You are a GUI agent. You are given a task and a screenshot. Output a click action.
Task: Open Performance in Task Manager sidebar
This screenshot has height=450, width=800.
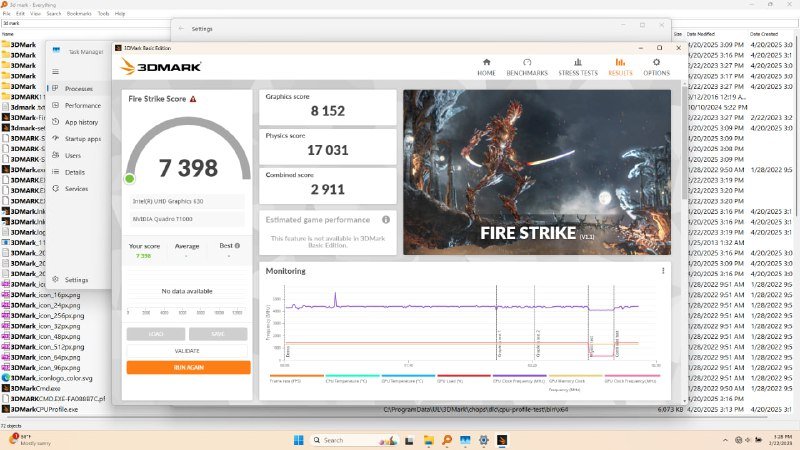[x=83, y=105]
